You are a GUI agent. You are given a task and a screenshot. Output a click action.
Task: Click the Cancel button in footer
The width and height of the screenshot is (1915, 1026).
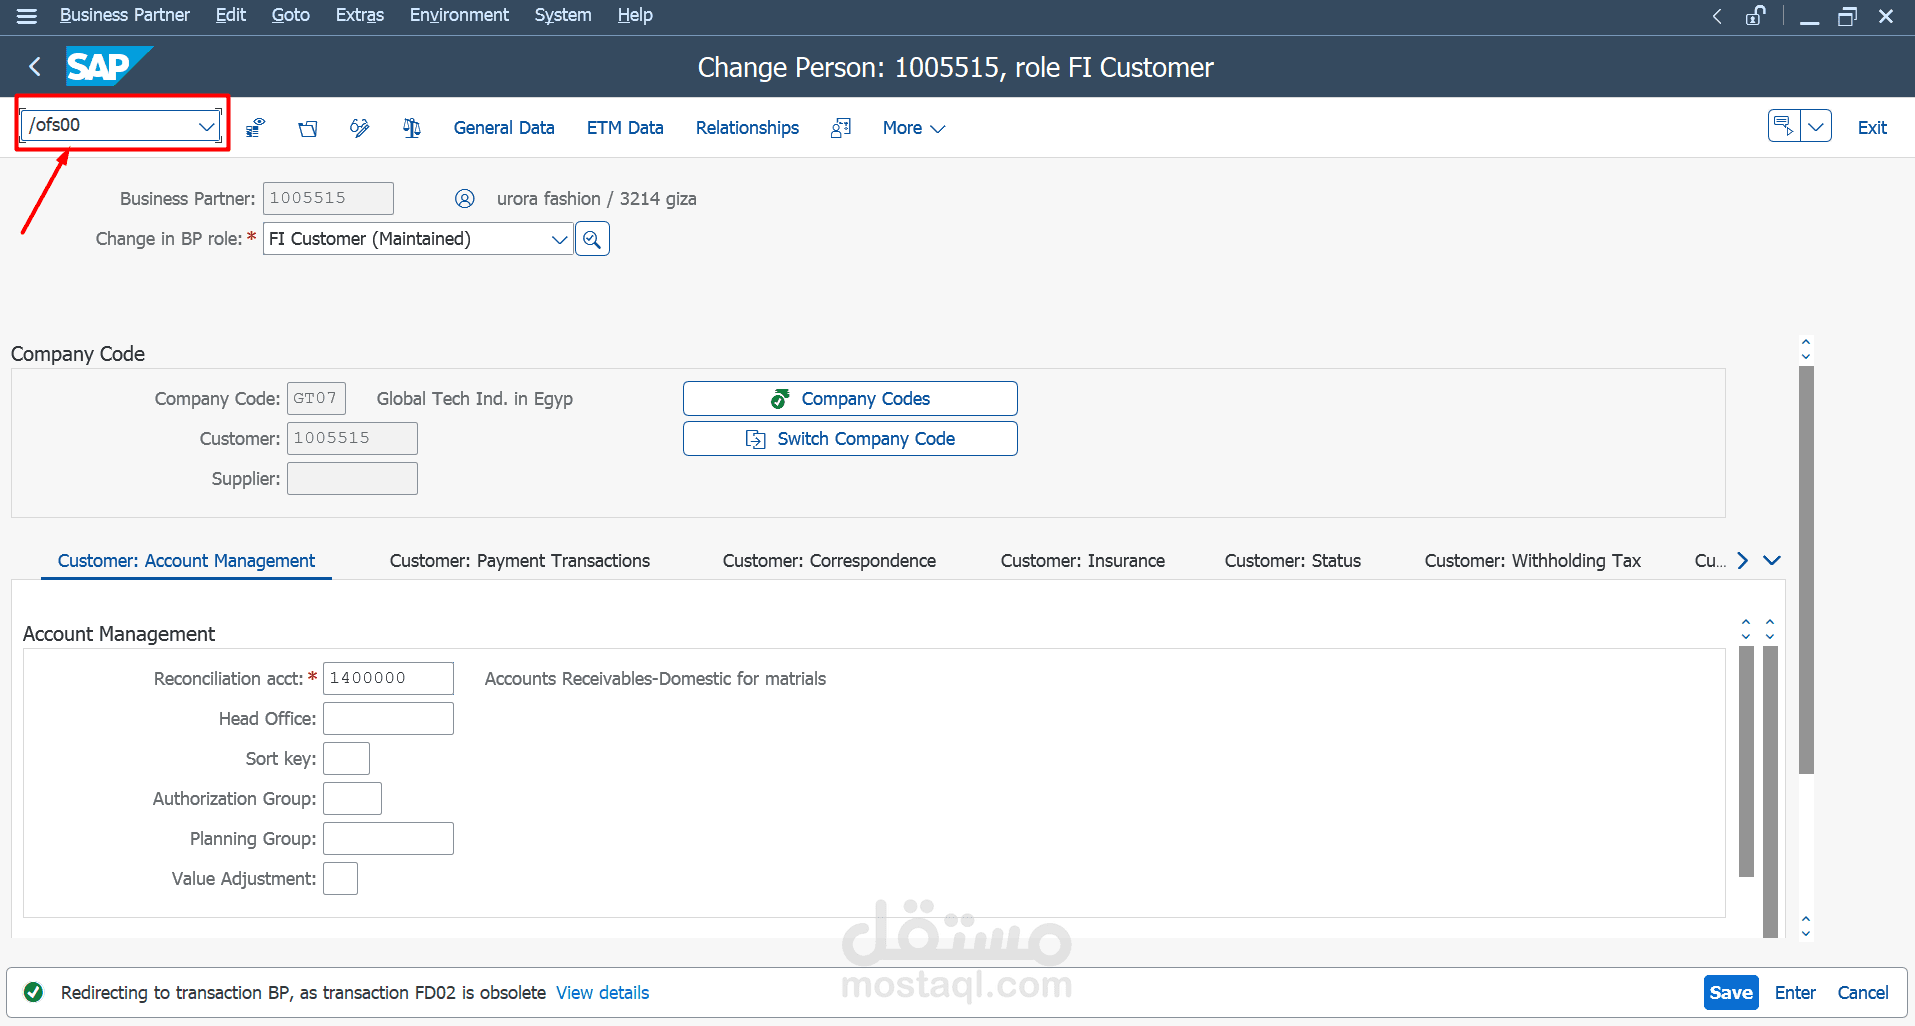click(1863, 992)
